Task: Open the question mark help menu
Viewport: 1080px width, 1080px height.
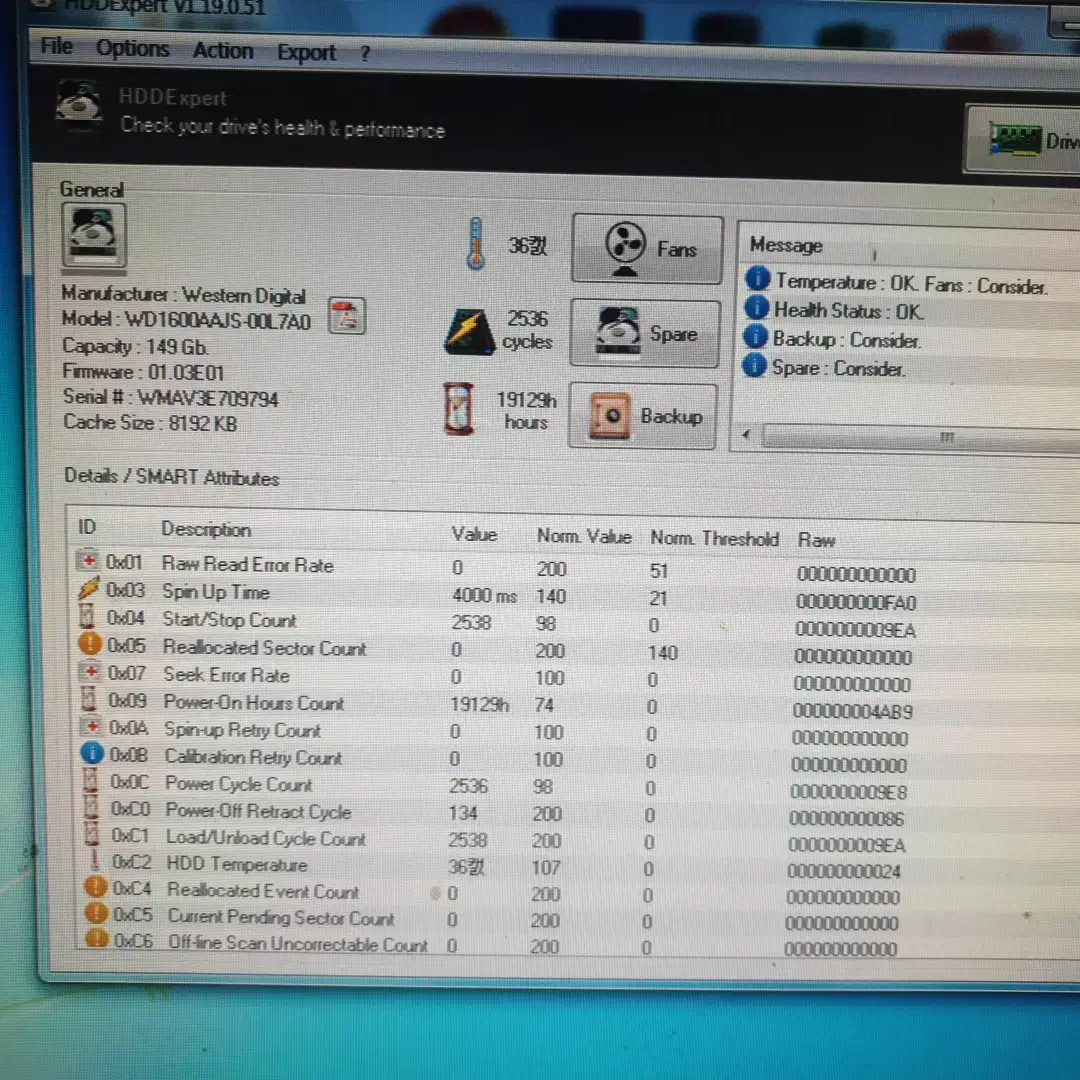Action: 365,53
